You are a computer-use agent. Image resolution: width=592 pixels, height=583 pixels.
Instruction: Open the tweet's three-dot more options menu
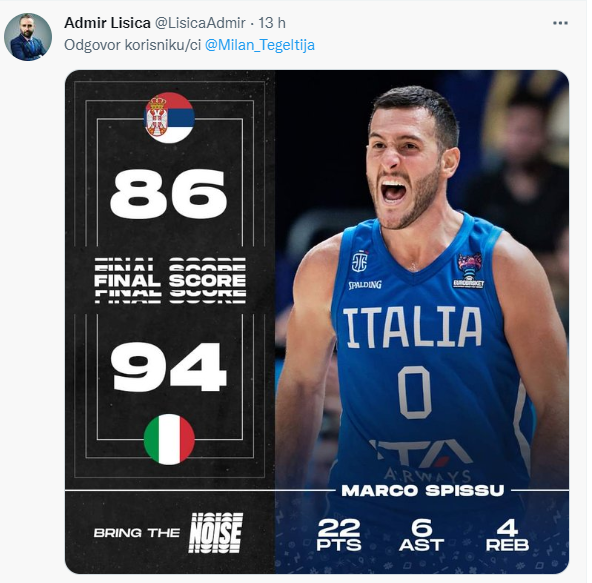coord(560,23)
